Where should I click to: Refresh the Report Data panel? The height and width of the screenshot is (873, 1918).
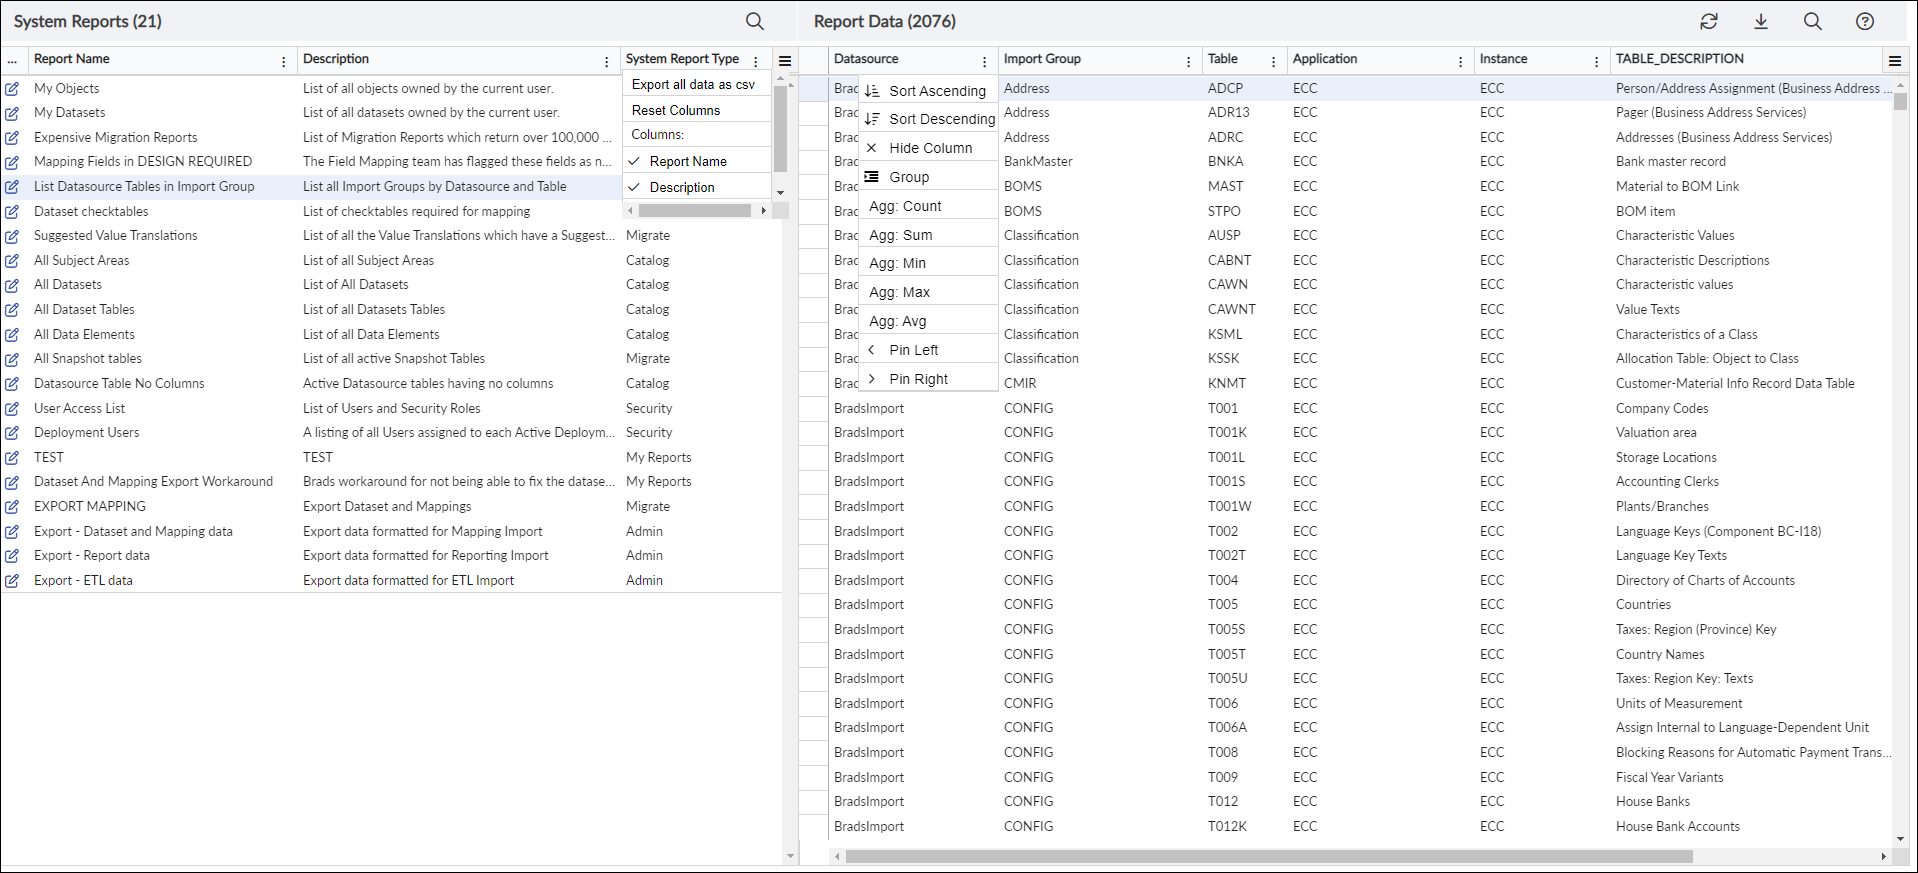pos(1709,21)
